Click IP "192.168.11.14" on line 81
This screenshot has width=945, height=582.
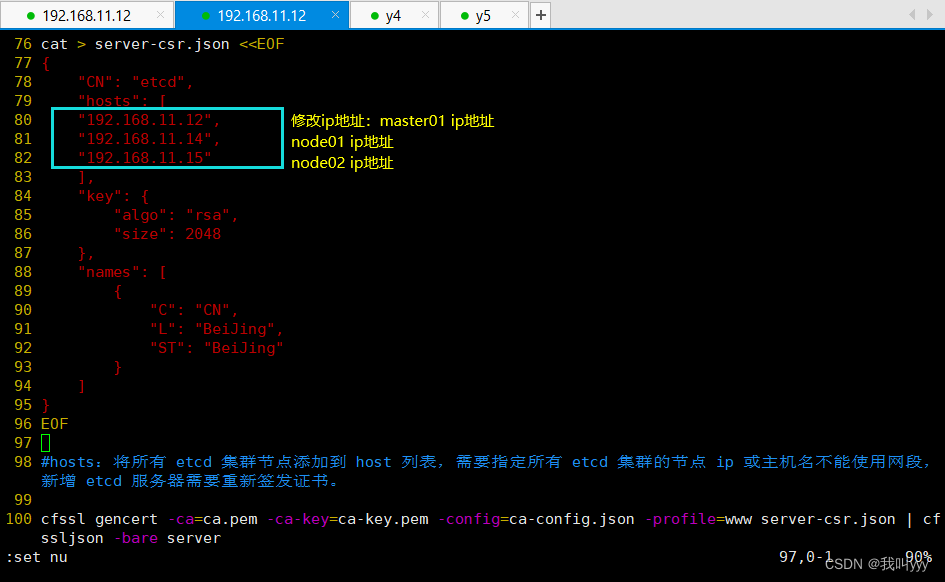click(145, 139)
